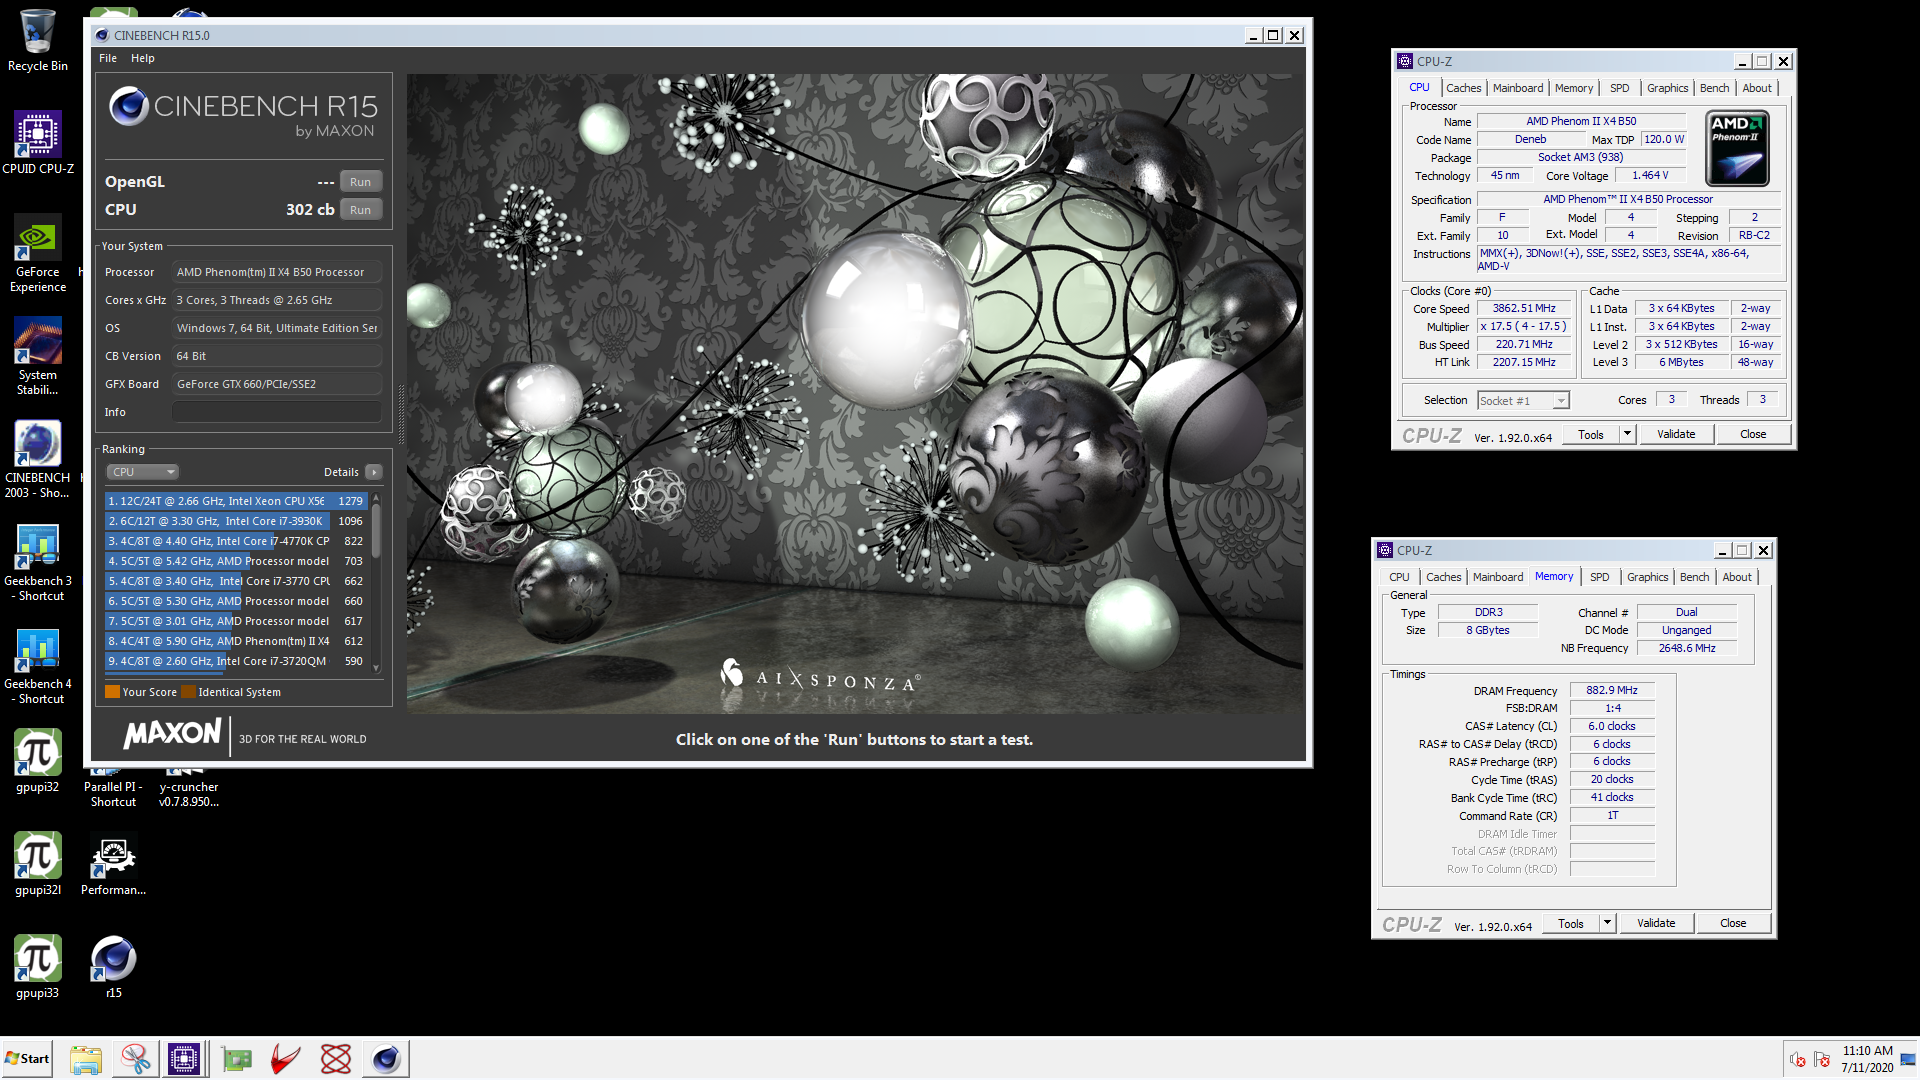This screenshot has height=1080, width=1920.
Task: Select ranking row Intel Core i7-4770K 822
Action: (x=236, y=541)
